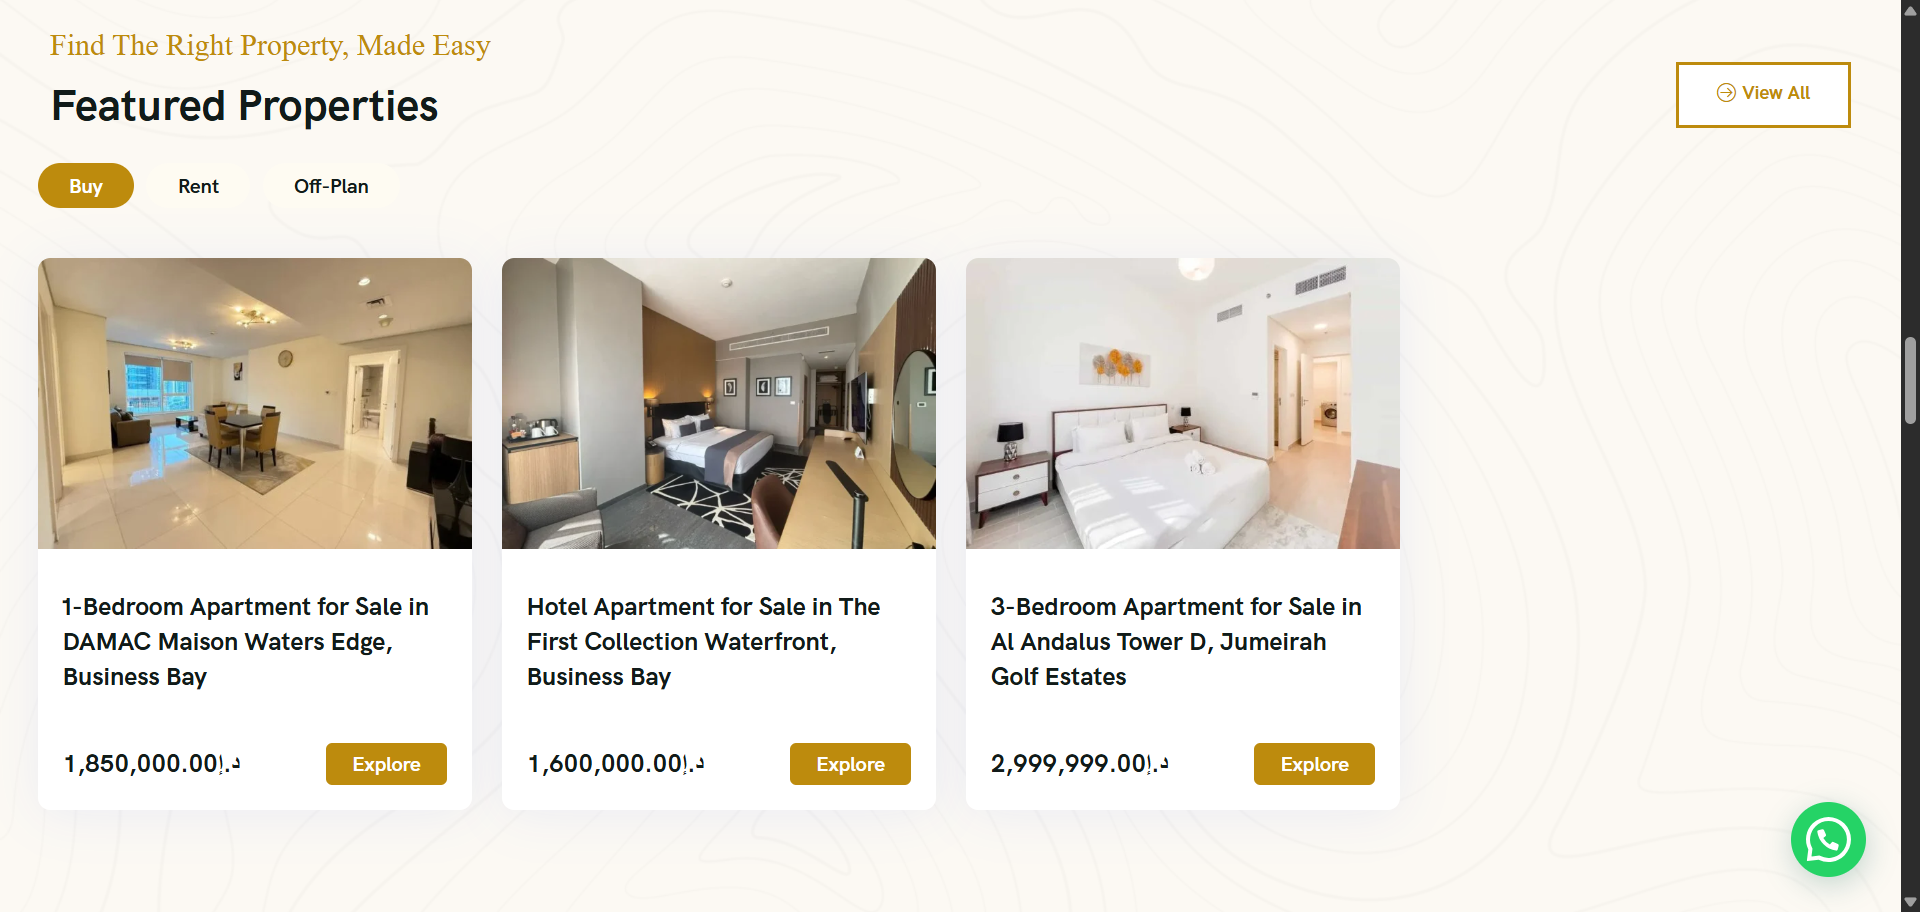This screenshot has height=912, width=1920.
Task: Explore the 1,850,000 Business Bay apartment
Action: tap(386, 764)
